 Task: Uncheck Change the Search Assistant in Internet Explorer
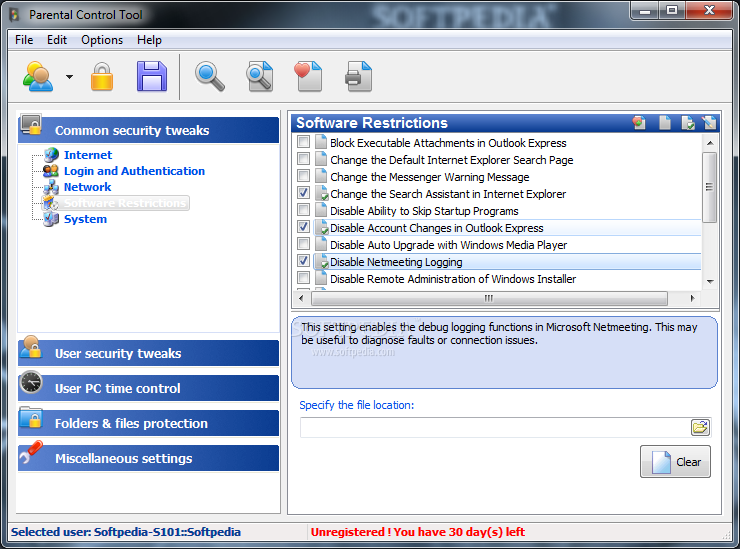tap(303, 193)
